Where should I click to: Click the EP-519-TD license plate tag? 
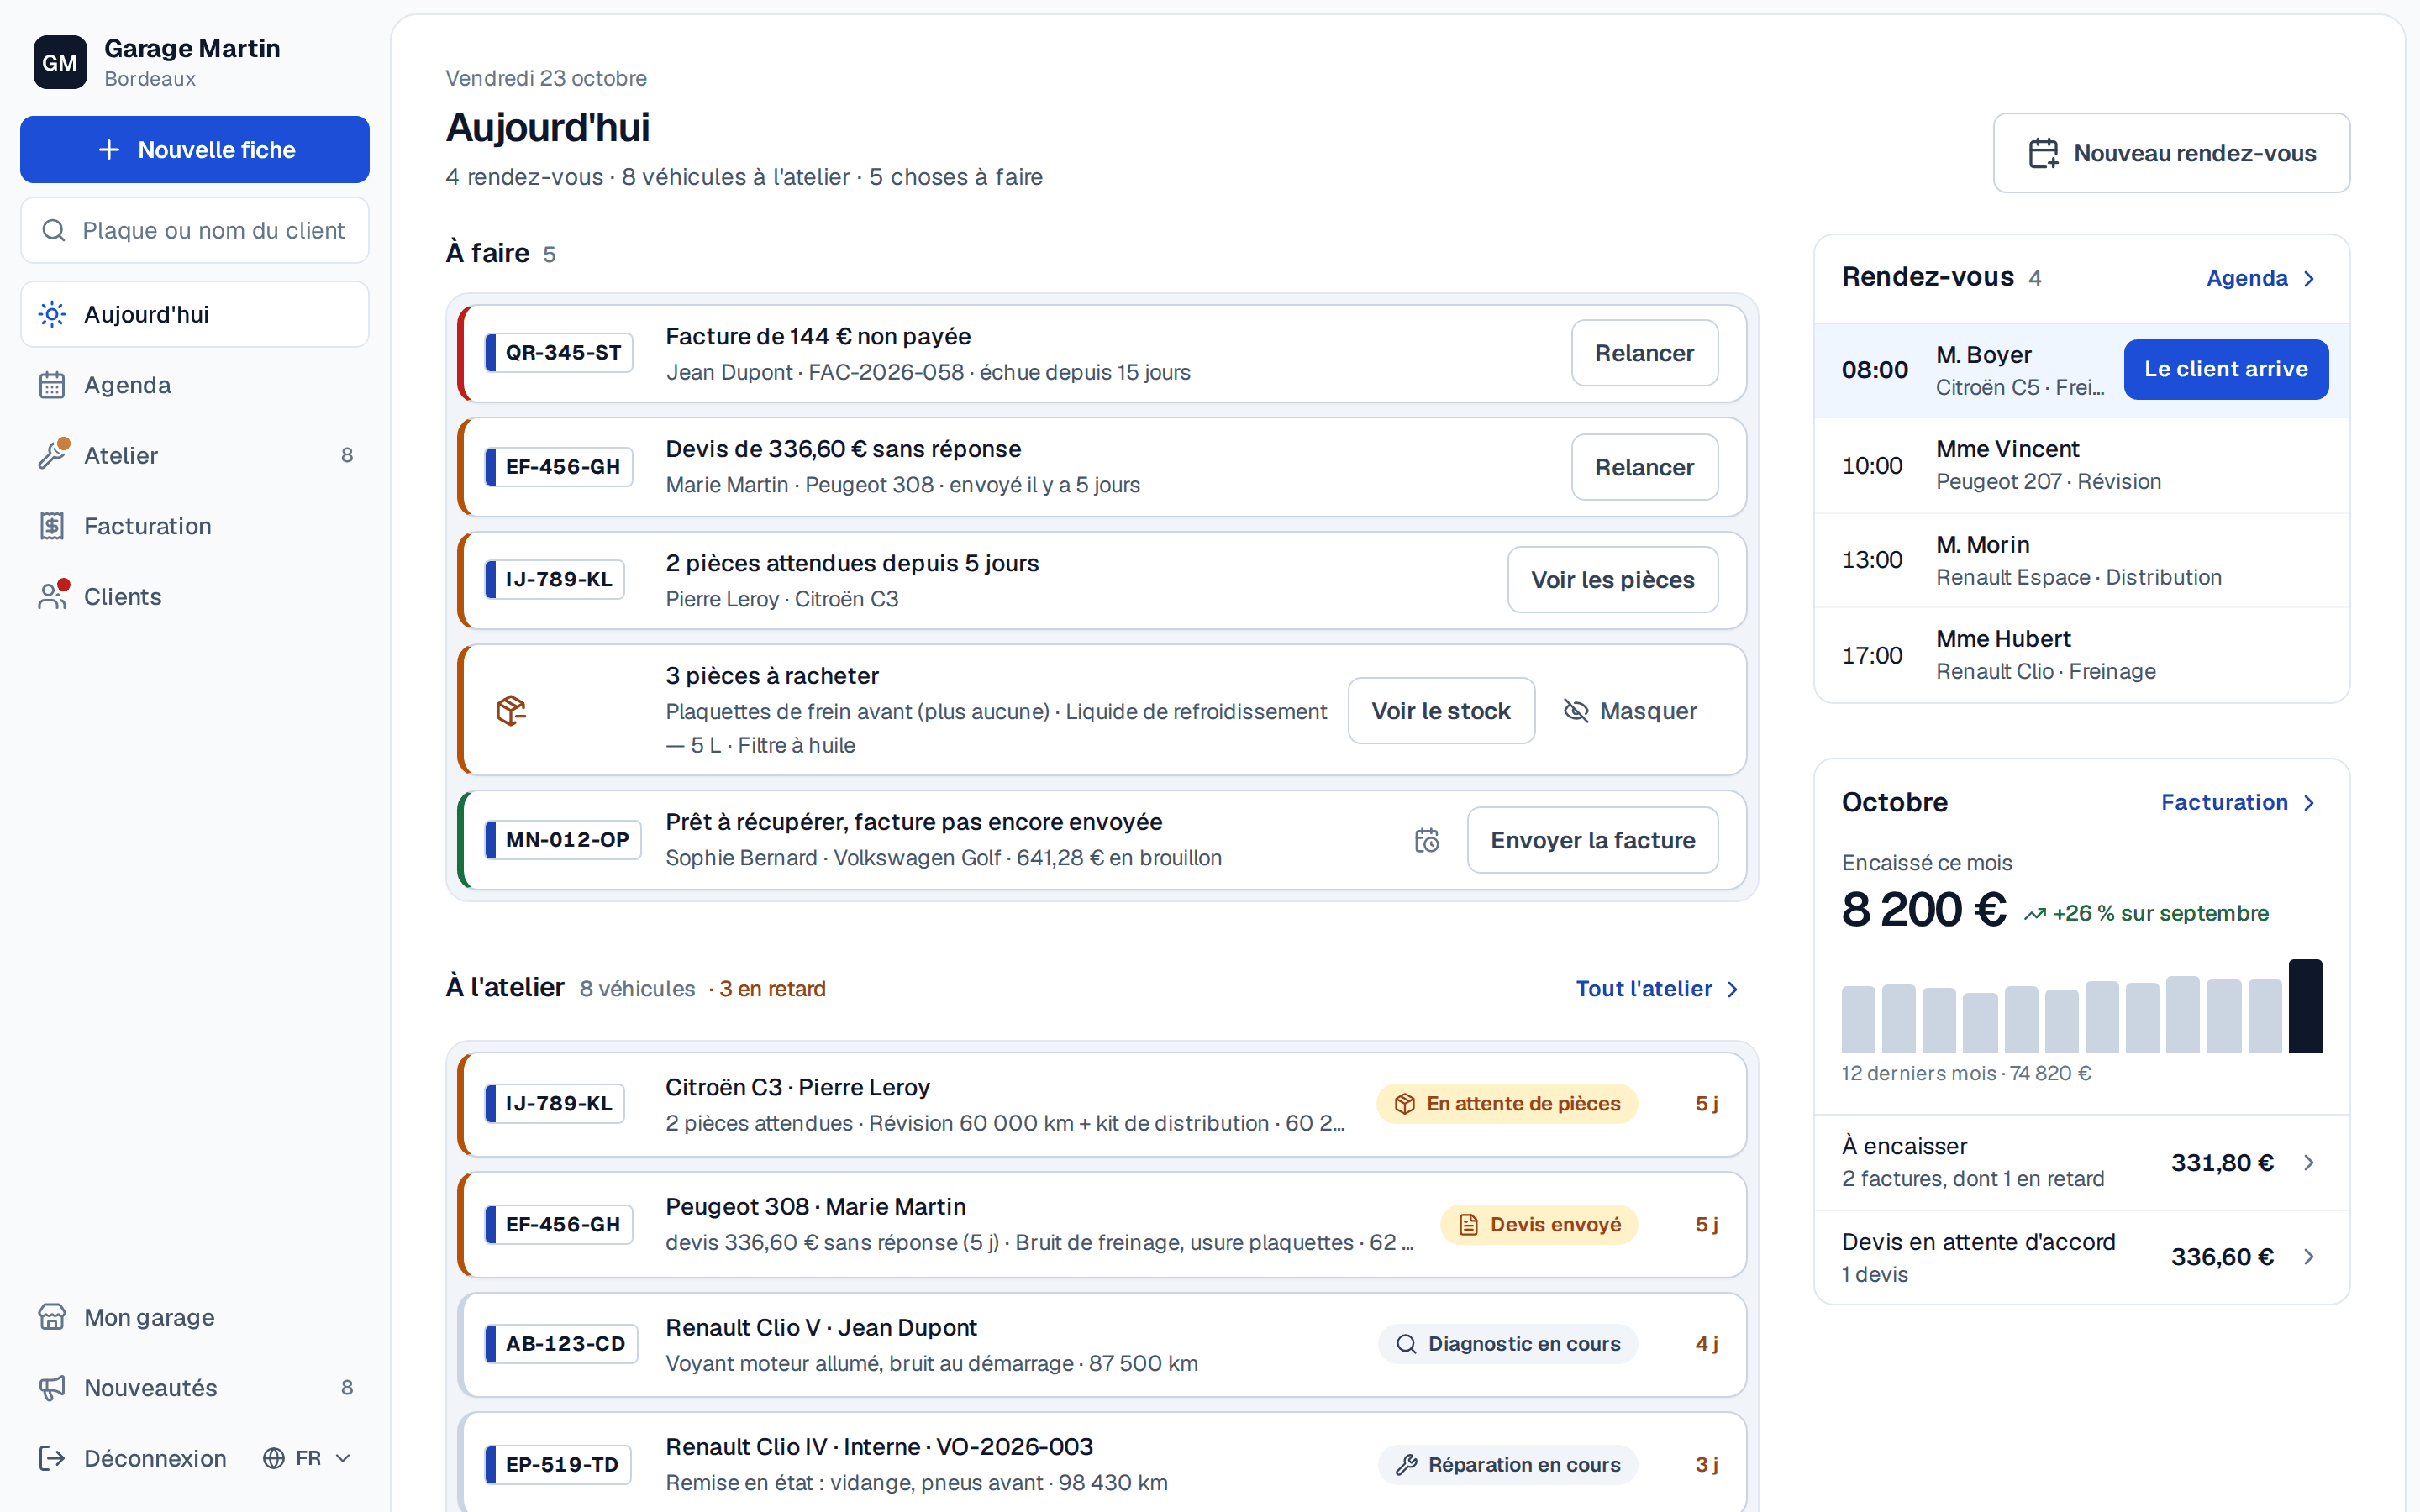[558, 1465]
